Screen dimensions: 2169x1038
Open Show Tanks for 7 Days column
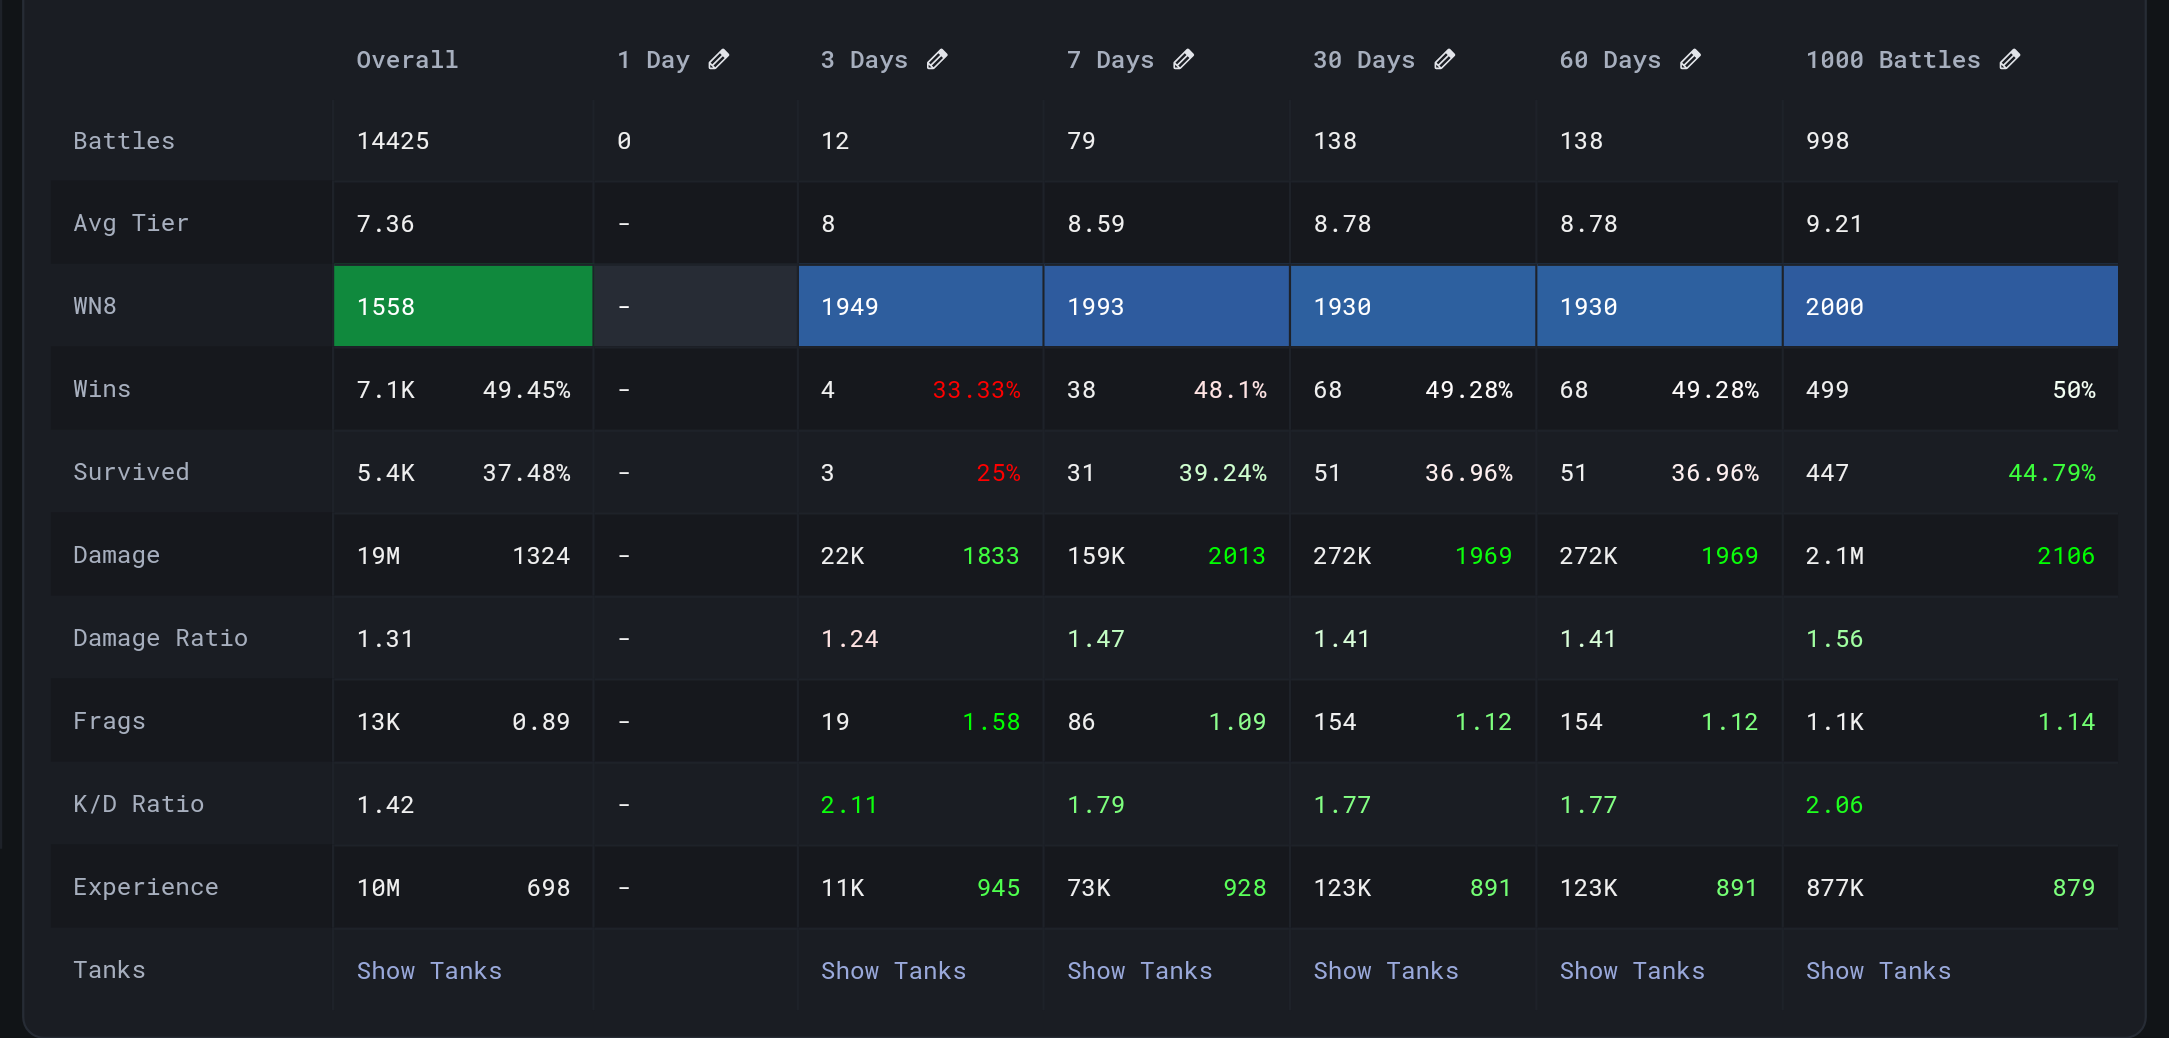coord(1139,971)
